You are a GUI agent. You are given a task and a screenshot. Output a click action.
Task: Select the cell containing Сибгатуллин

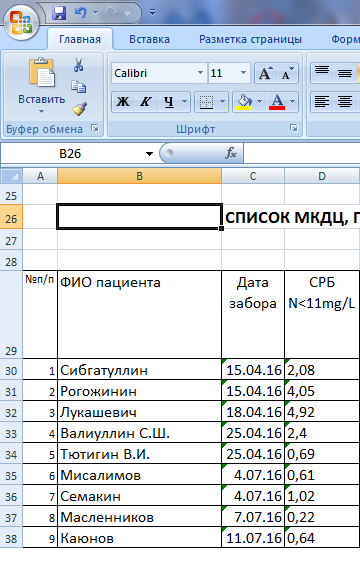140,369
